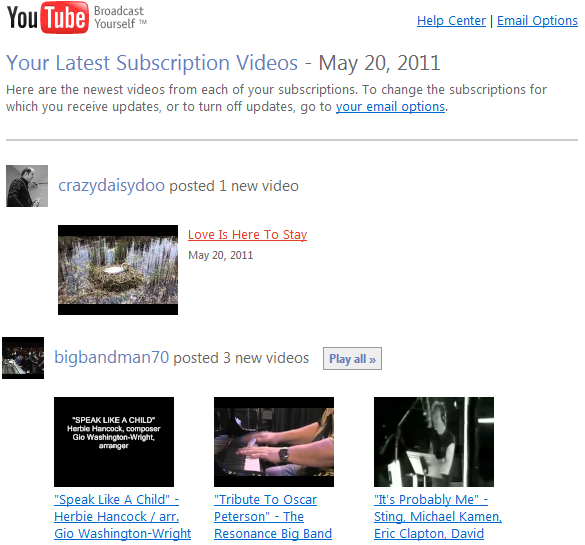Screen dimensions: 585x545
Task: Open the bigbandman70 channel name
Action: pyautogui.click(x=112, y=357)
